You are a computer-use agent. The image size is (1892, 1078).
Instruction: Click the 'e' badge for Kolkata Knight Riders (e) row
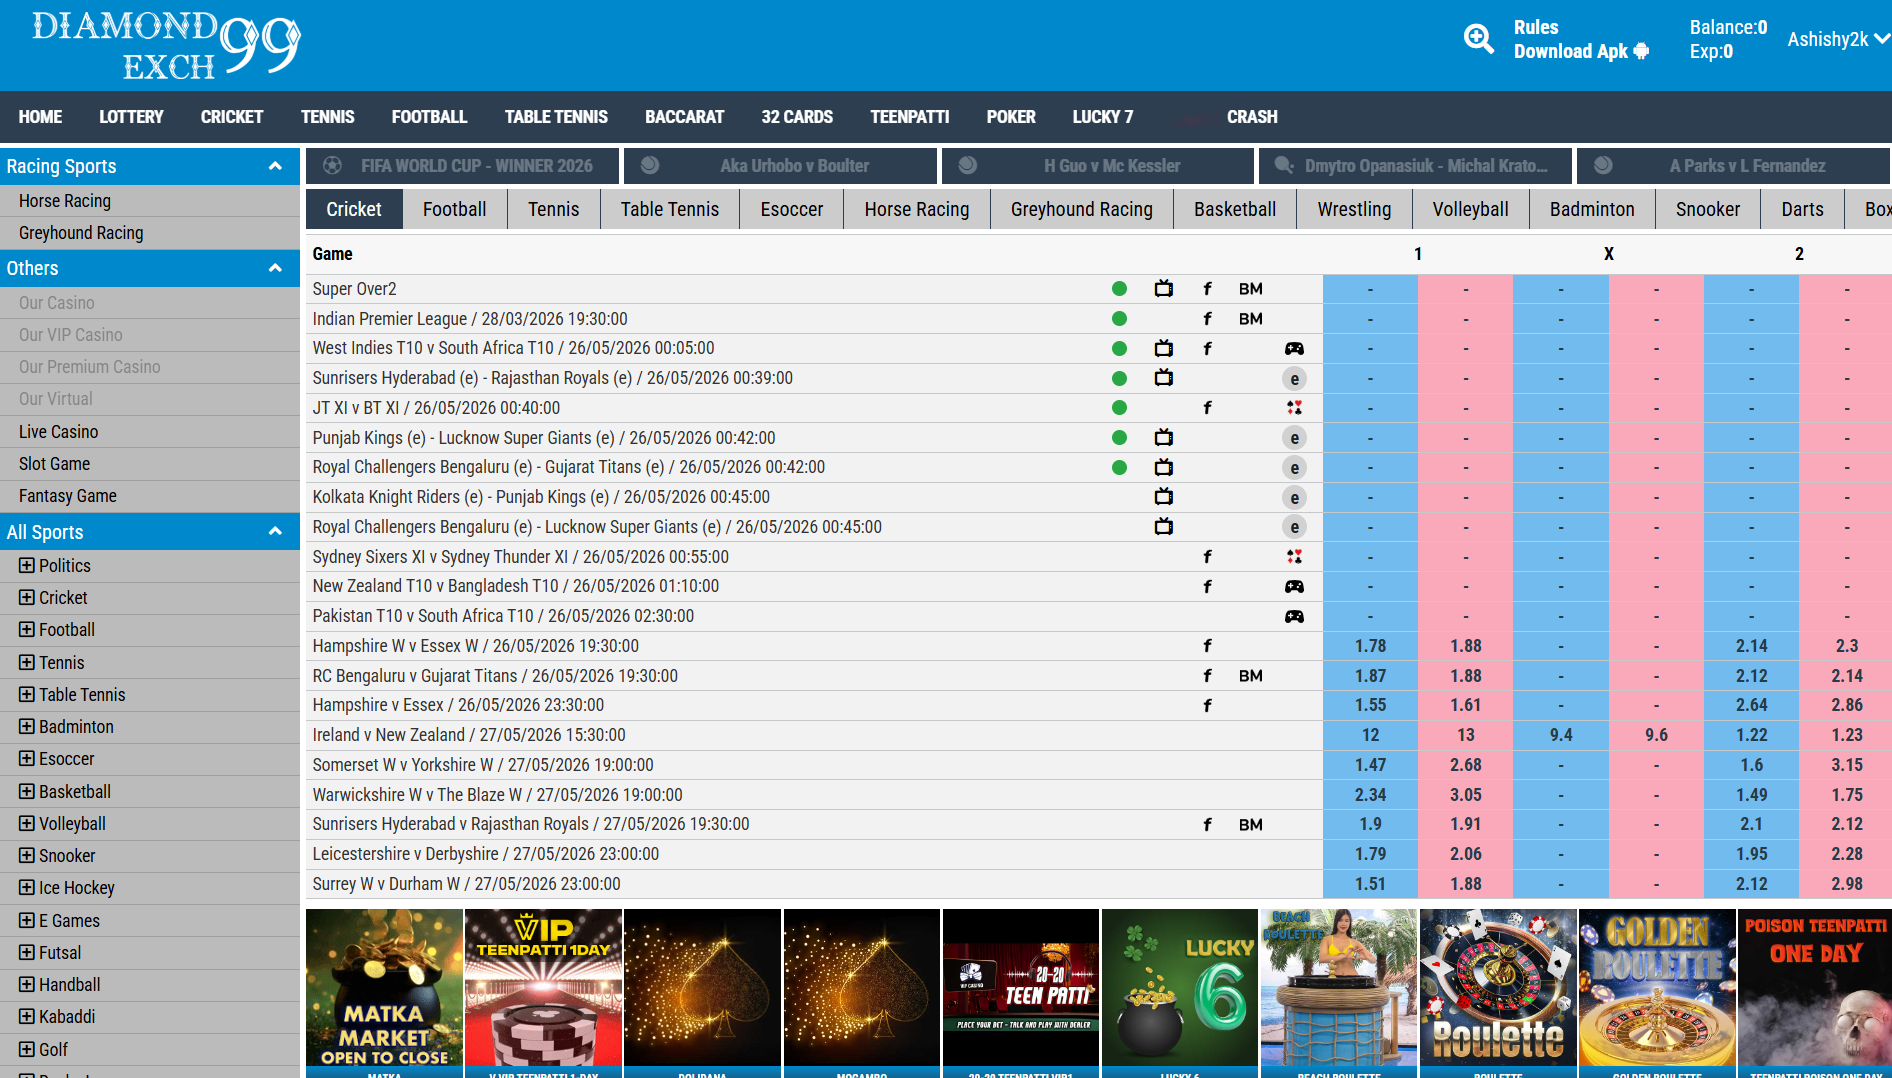click(x=1294, y=497)
